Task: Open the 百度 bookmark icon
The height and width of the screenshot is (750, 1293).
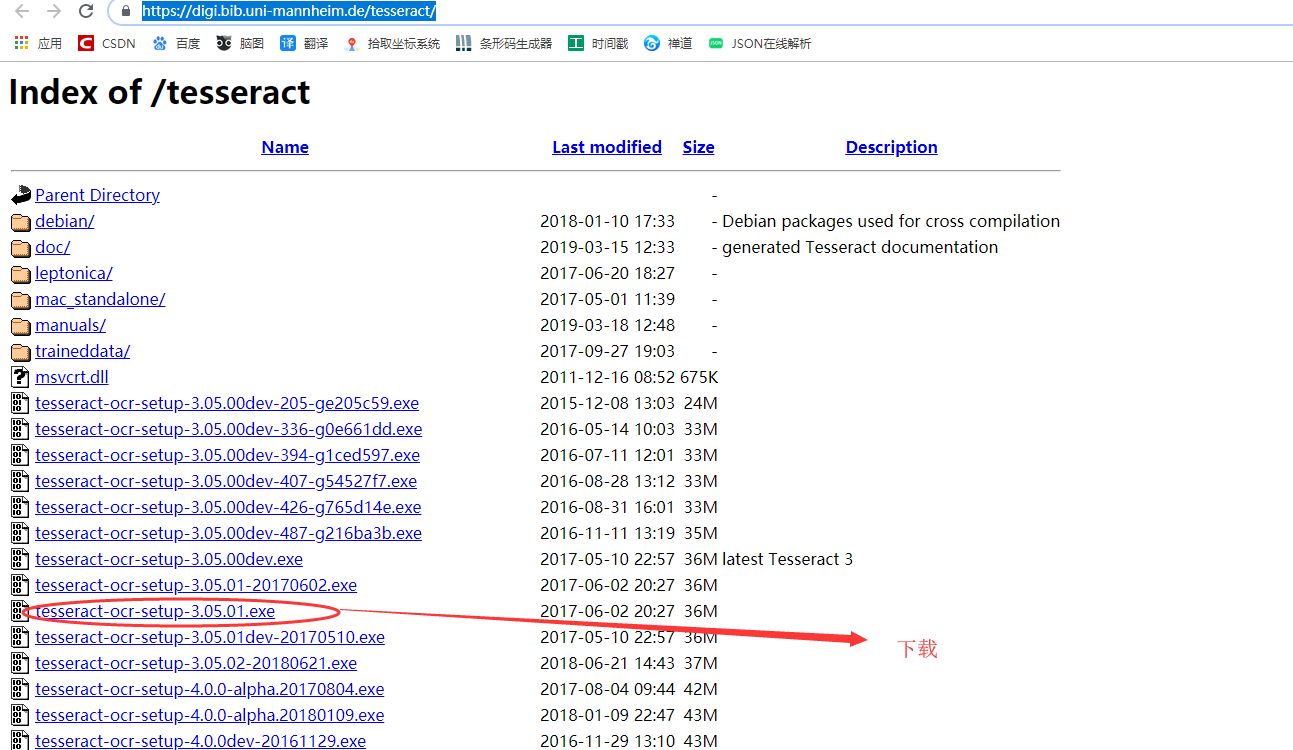Action: (x=160, y=43)
